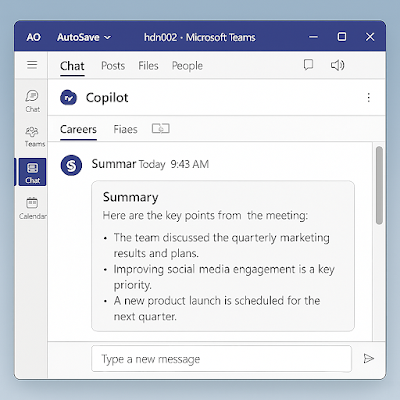Click the speaker volume icon

pyautogui.click(x=337, y=65)
